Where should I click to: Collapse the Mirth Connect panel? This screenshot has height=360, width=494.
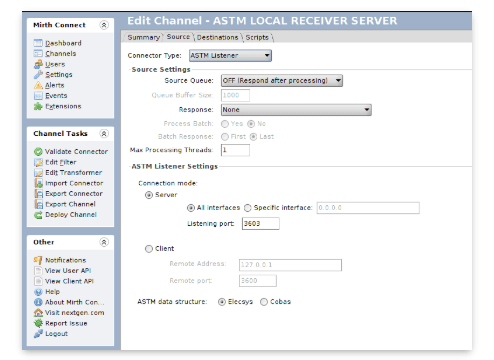tap(104, 25)
